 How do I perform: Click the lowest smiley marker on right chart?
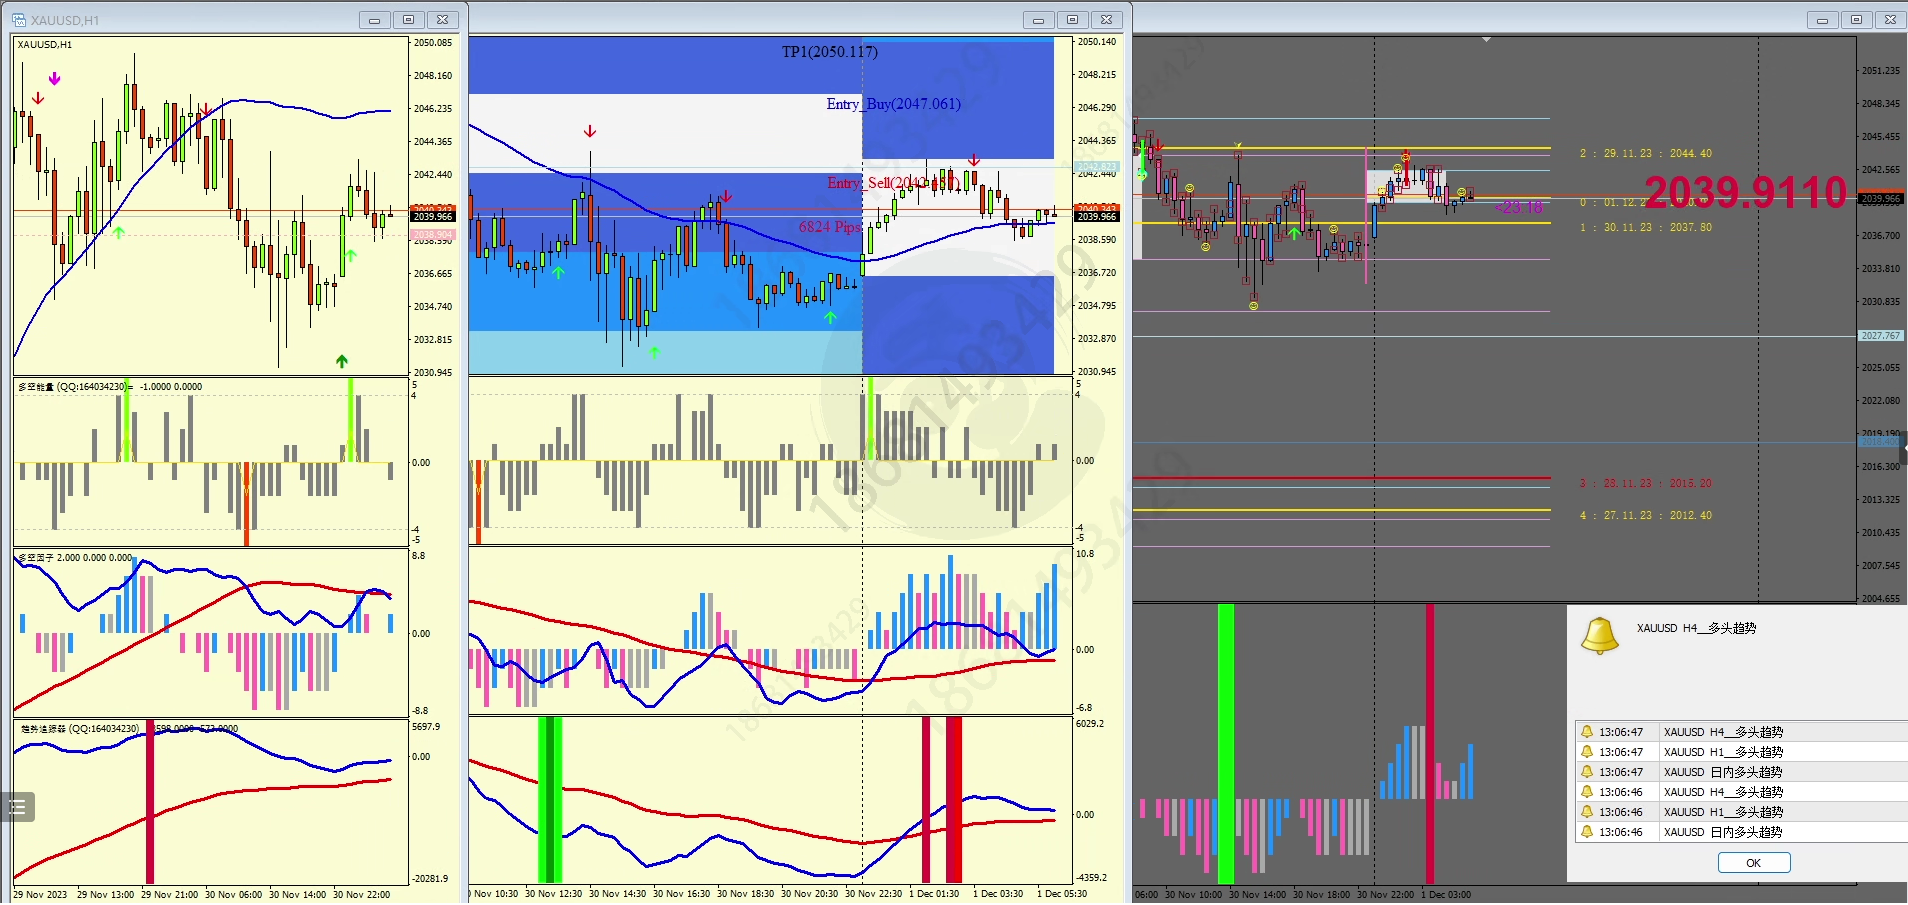click(1253, 306)
